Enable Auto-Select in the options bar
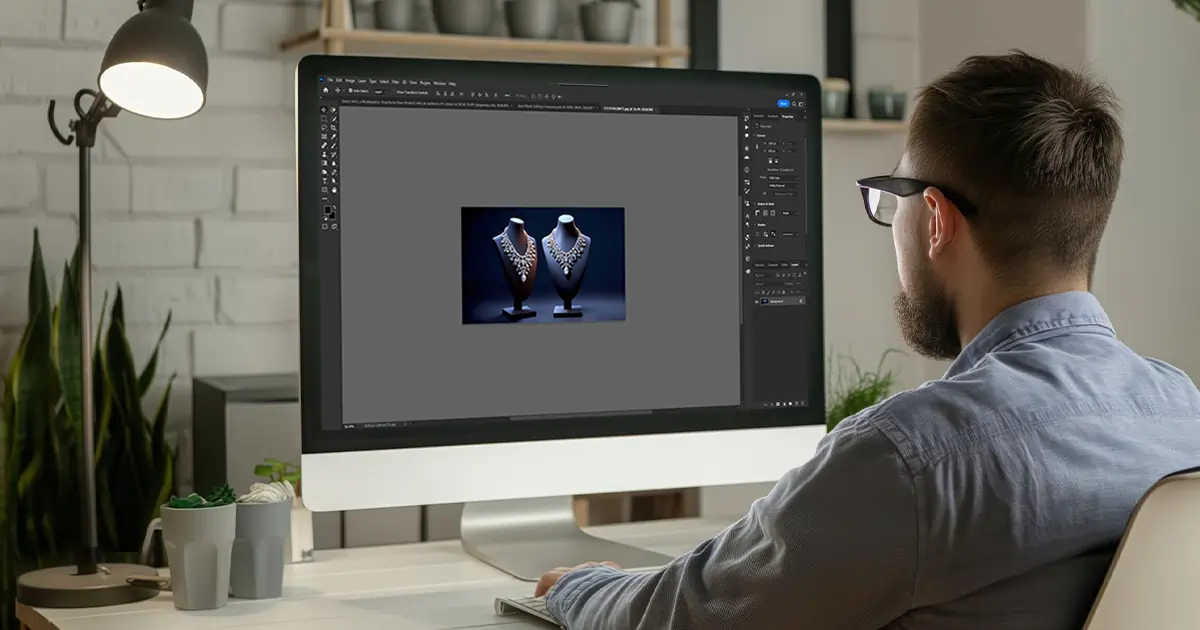The image size is (1200, 630). [x=352, y=90]
